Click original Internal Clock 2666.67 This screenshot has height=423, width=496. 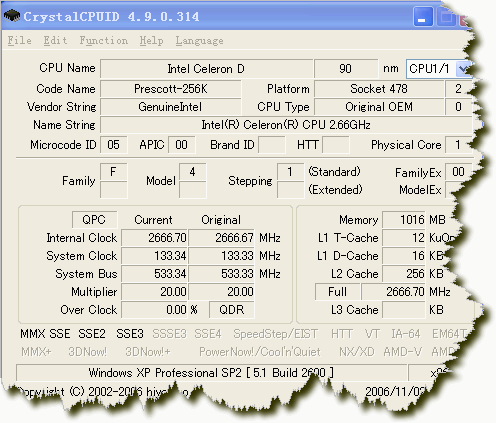[222, 238]
